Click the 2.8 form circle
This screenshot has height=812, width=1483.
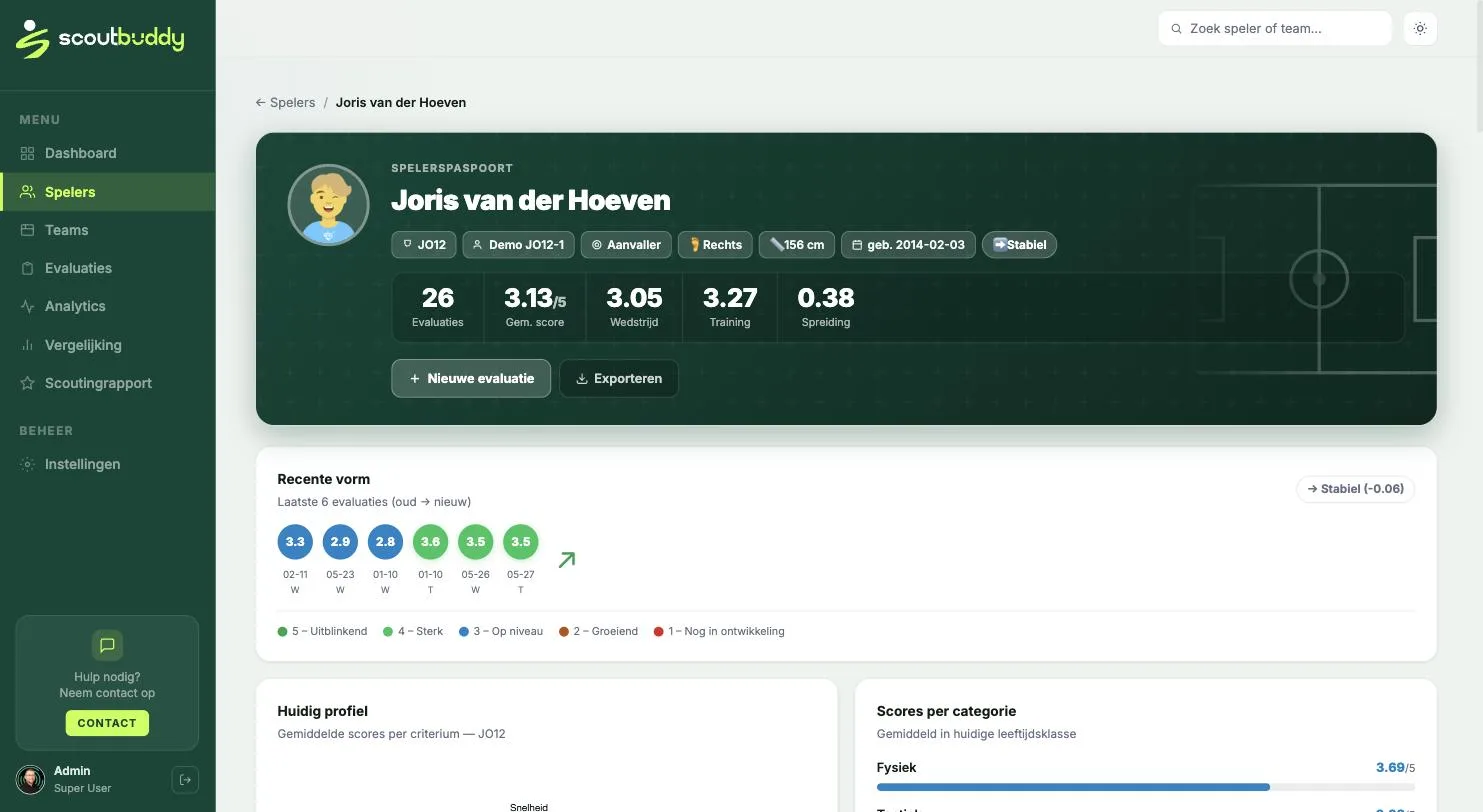(x=385, y=542)
